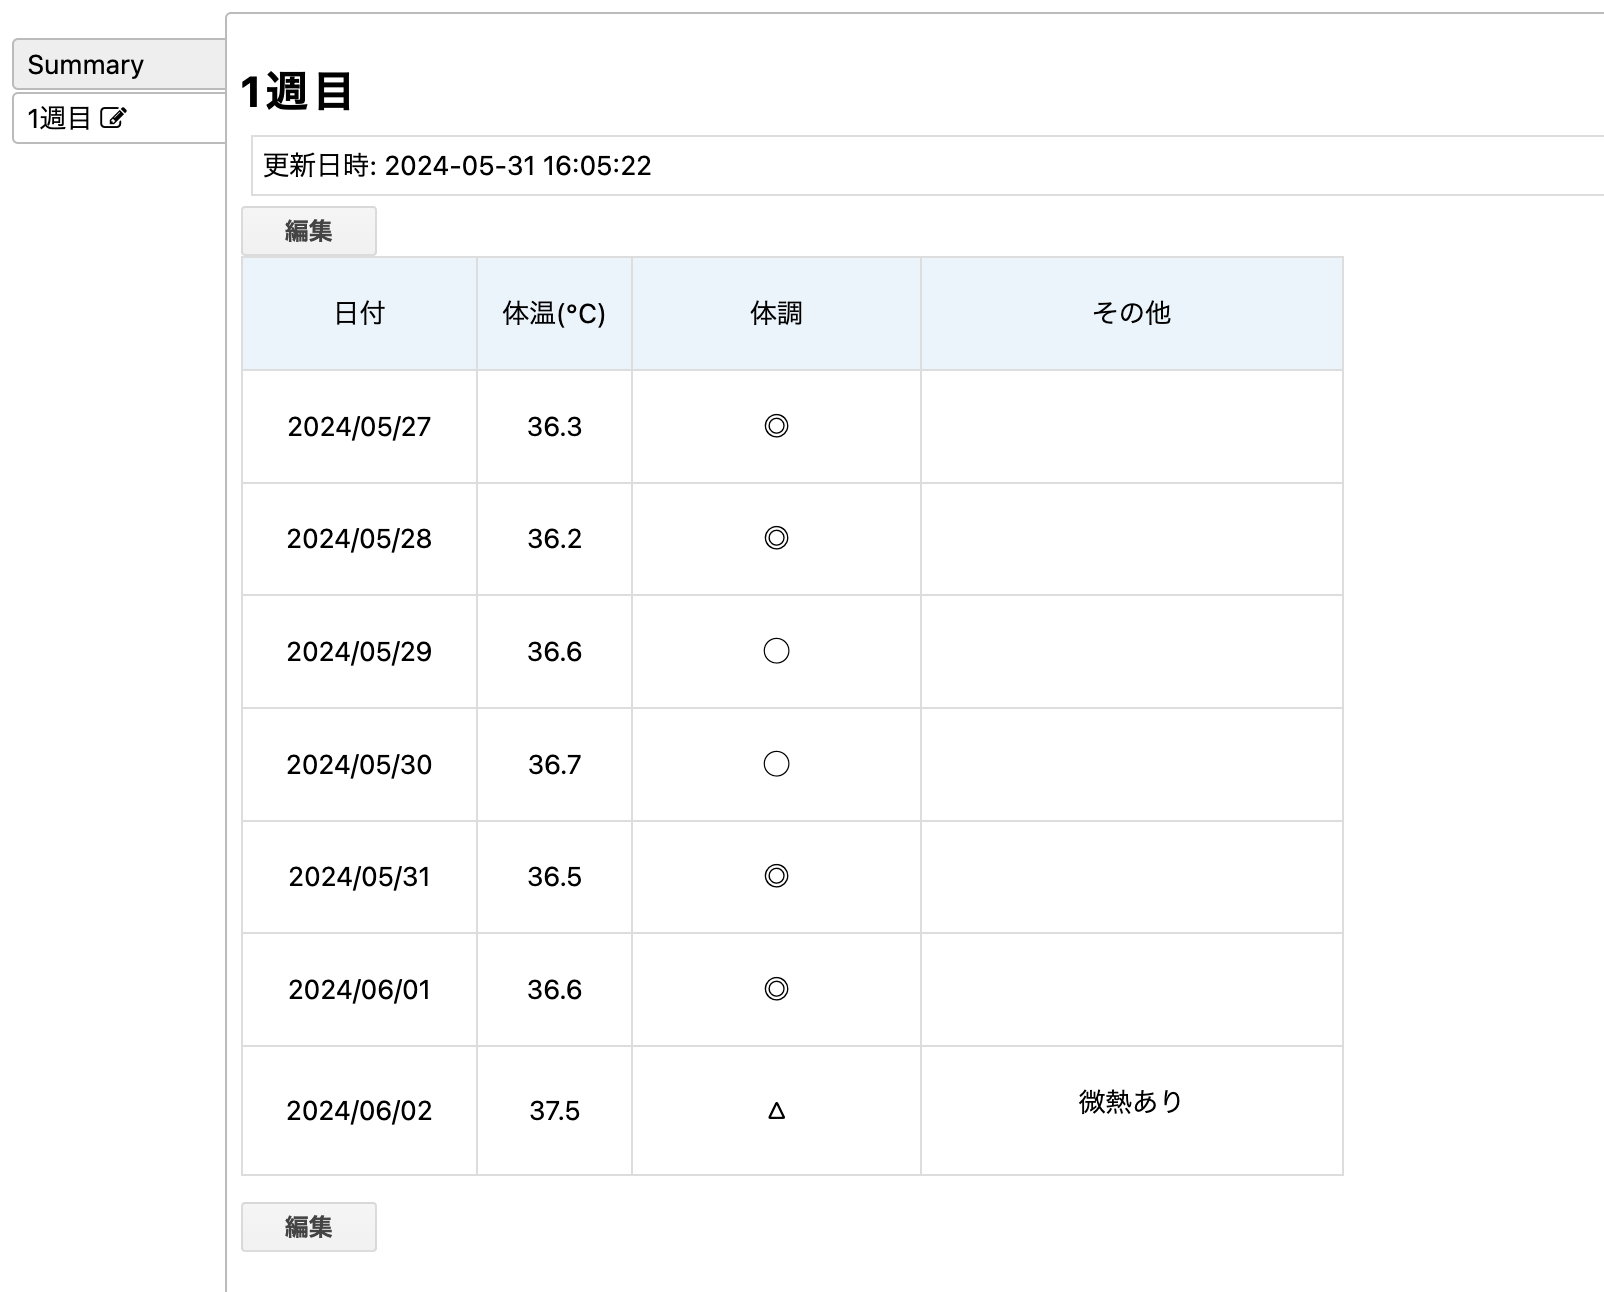The image size is (1604, 1292).
Task: Select the 1週目 tab
Action: pos(119,118)
